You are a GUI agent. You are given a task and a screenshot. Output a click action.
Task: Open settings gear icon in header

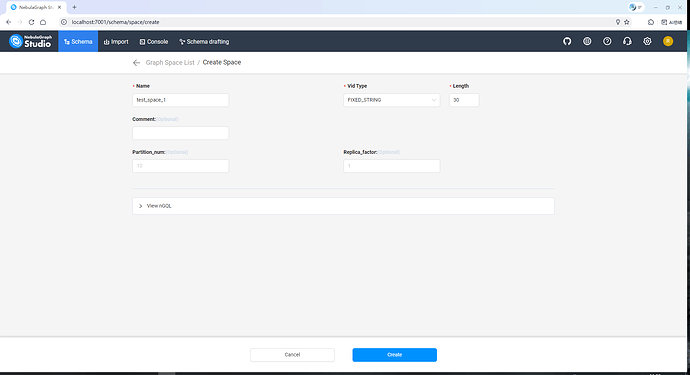(647, 41)
